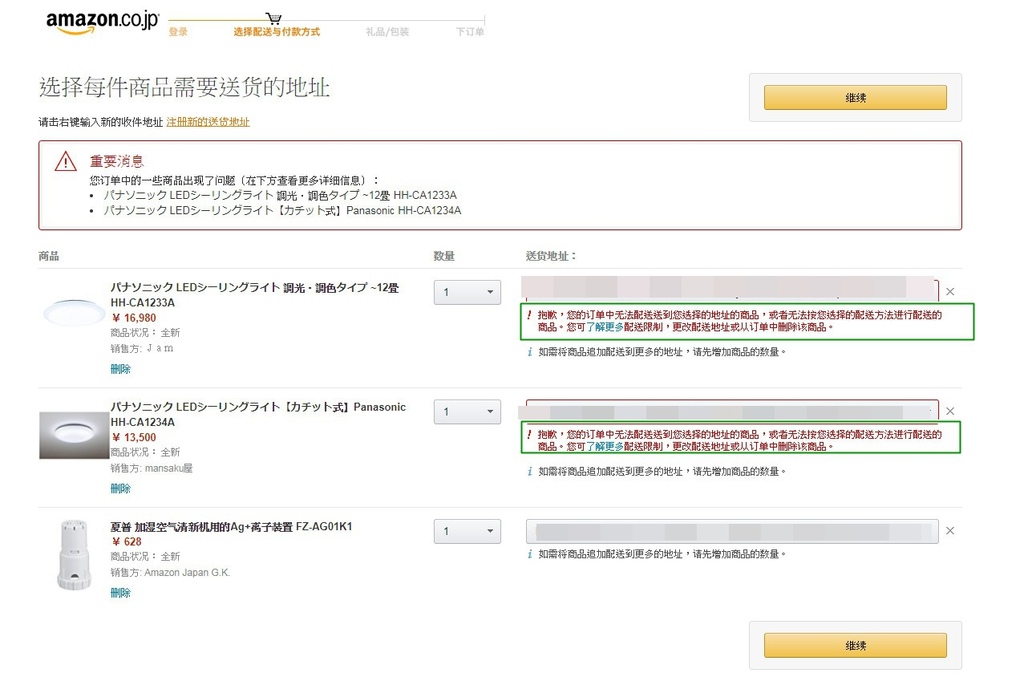1024x673 pixels.
Task: Remove address row for HH-CA1233A with X icon
Action: pyautogui.click(x=950, y=292)
